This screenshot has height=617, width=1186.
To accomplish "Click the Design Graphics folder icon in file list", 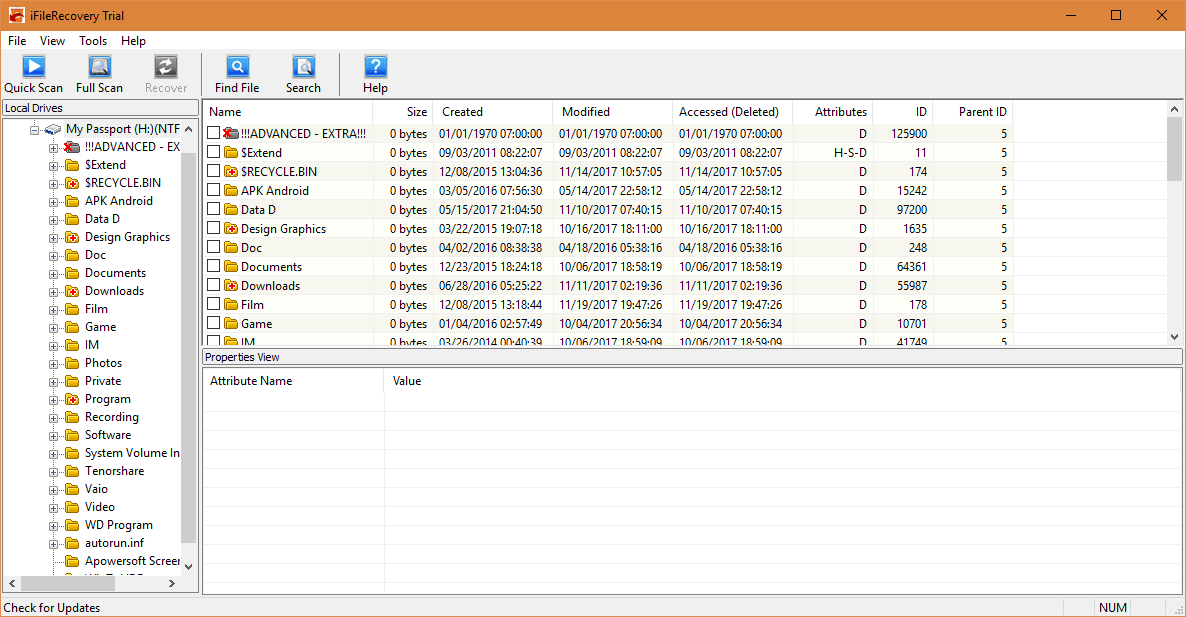I will click(230, 229).
